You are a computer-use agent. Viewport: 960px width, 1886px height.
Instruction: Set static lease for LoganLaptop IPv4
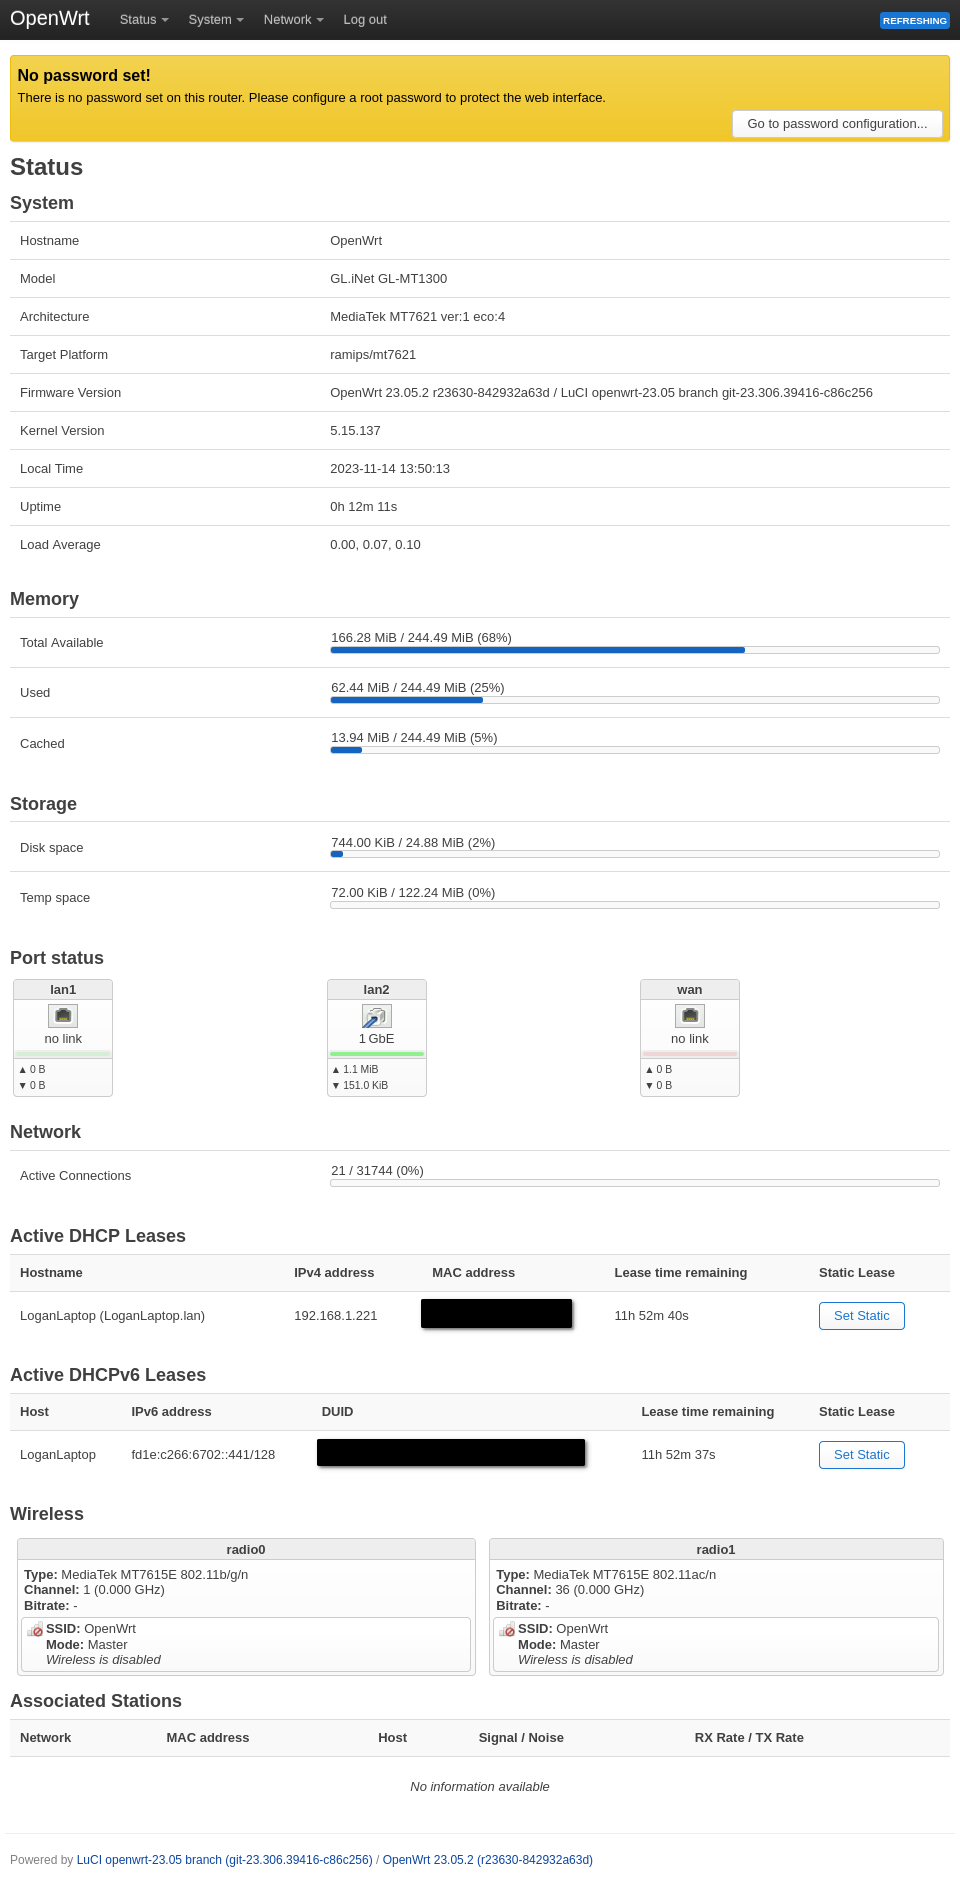click(x=861, y=1316)
